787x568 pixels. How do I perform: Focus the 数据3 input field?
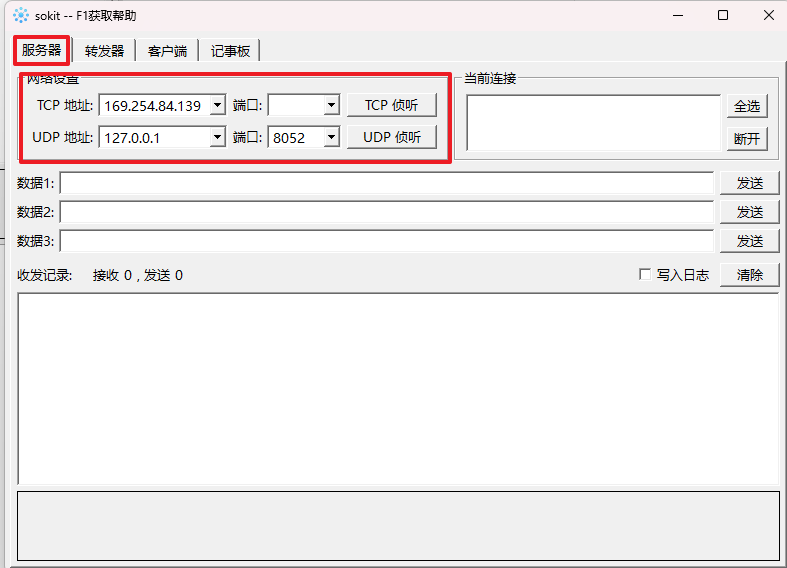pos(386,241)
